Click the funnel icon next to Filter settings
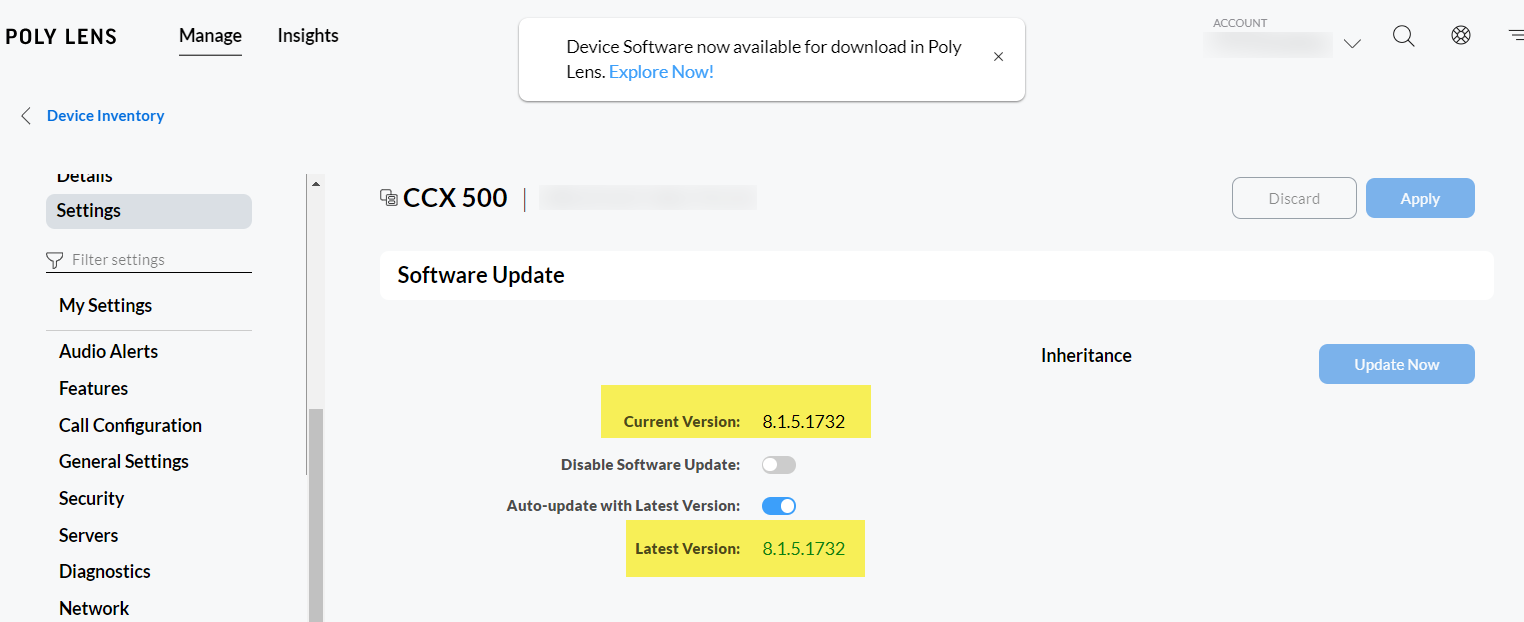Image resolution: width=1524 pixels, height=622 pixels. [x=54, y=259]
